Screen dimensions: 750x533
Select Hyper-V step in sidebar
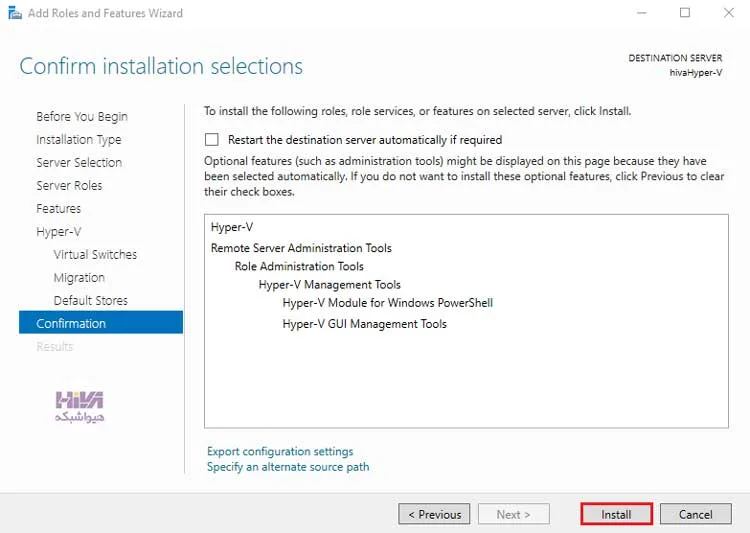click(59, 232)
